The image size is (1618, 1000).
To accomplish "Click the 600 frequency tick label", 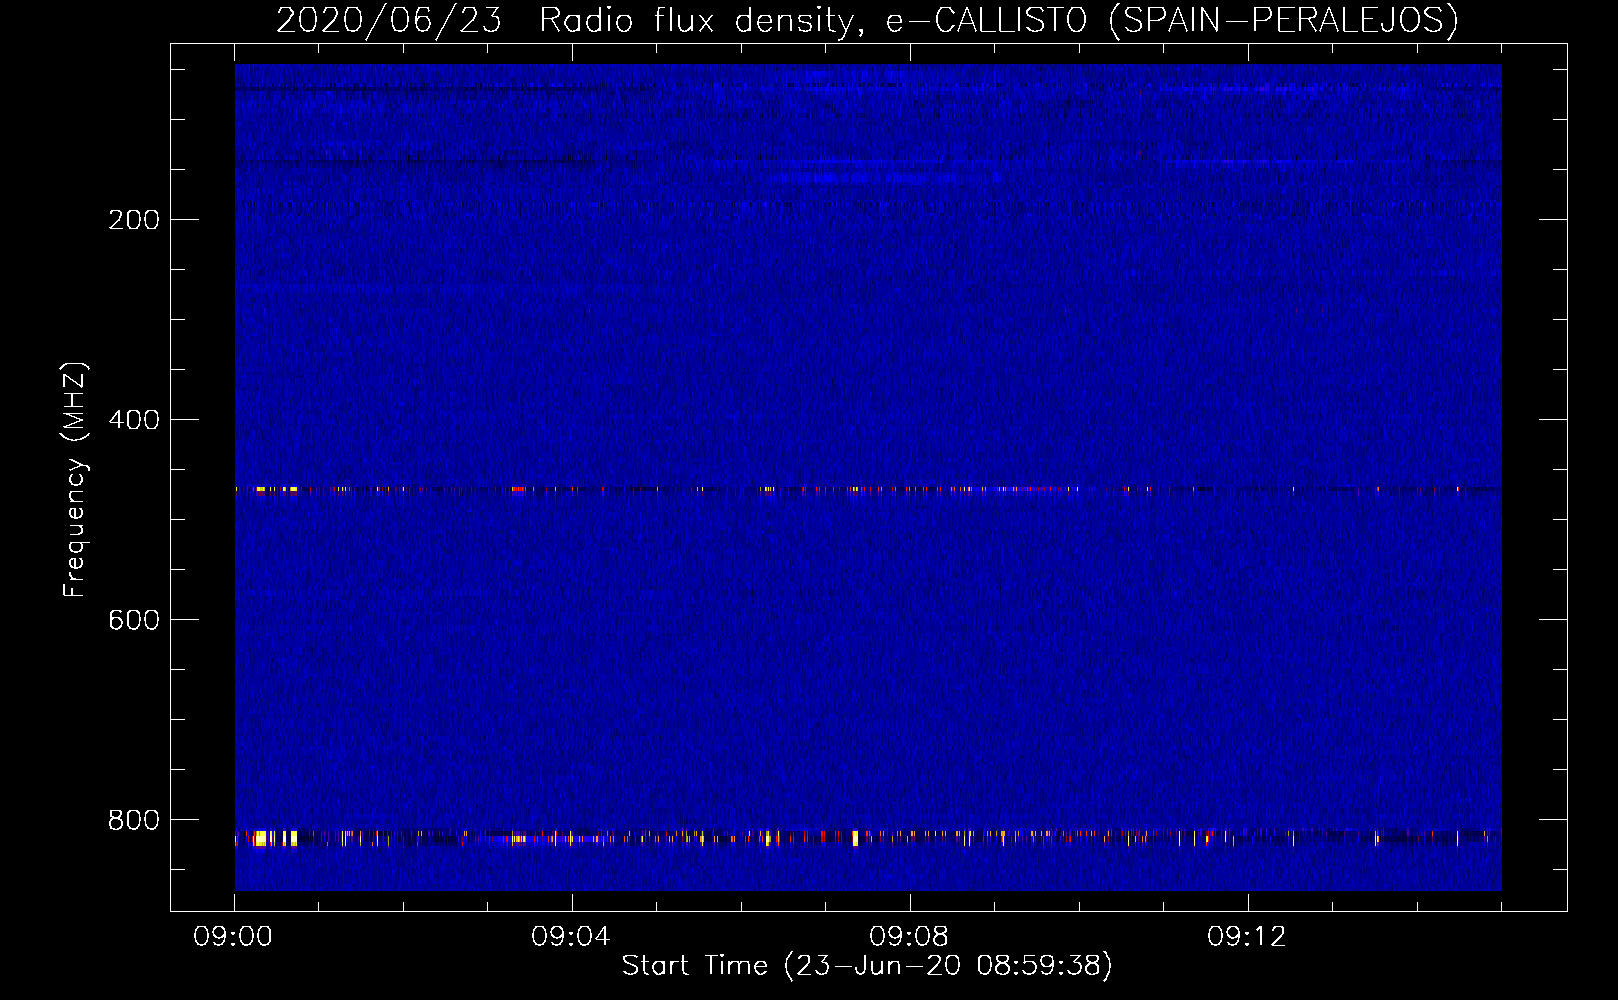I will [x=134, y=620].
